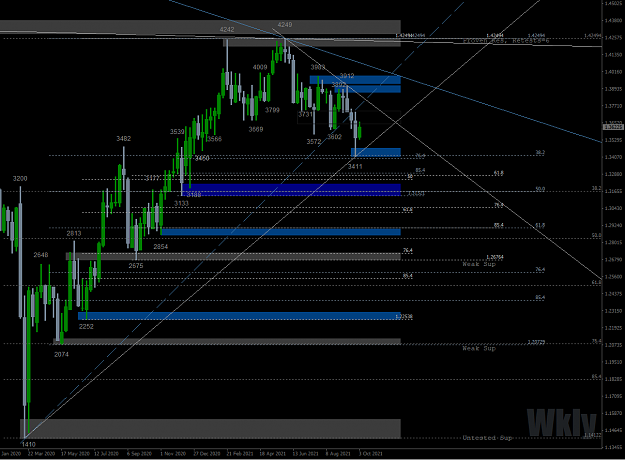625x460 pixels.
Task: Click the 1.26764 level value label
Action: [x=495, y=257]
